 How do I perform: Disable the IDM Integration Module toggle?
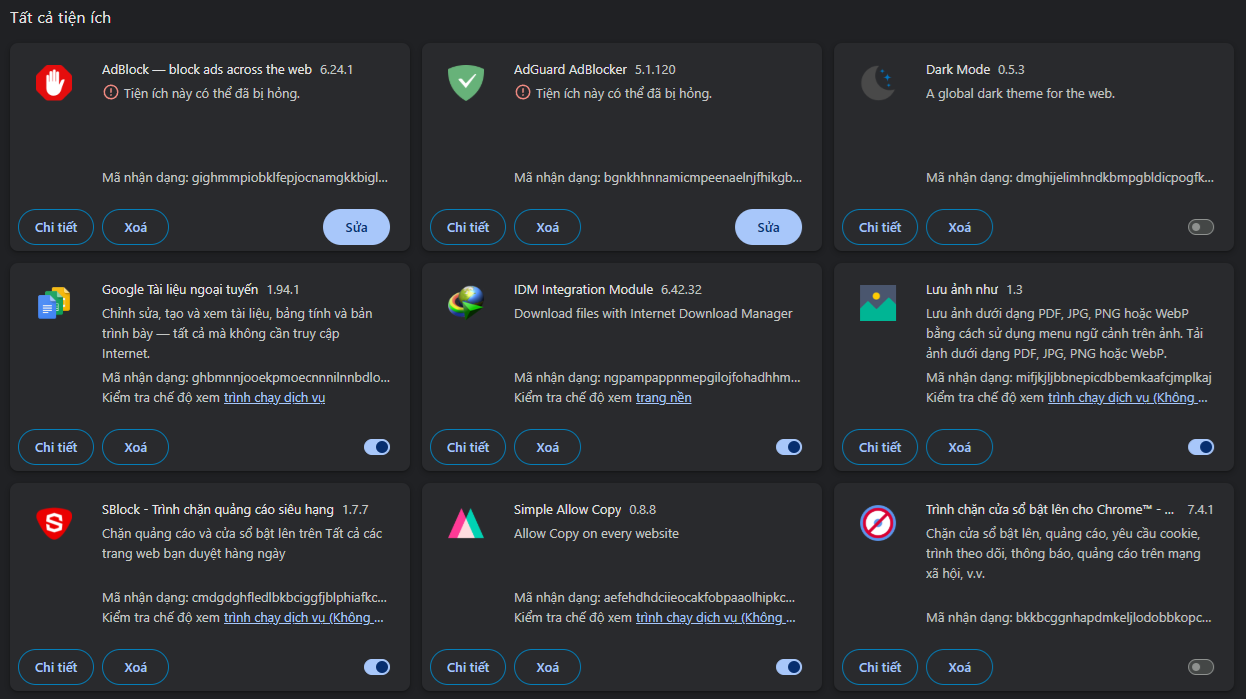pos(788,447)
